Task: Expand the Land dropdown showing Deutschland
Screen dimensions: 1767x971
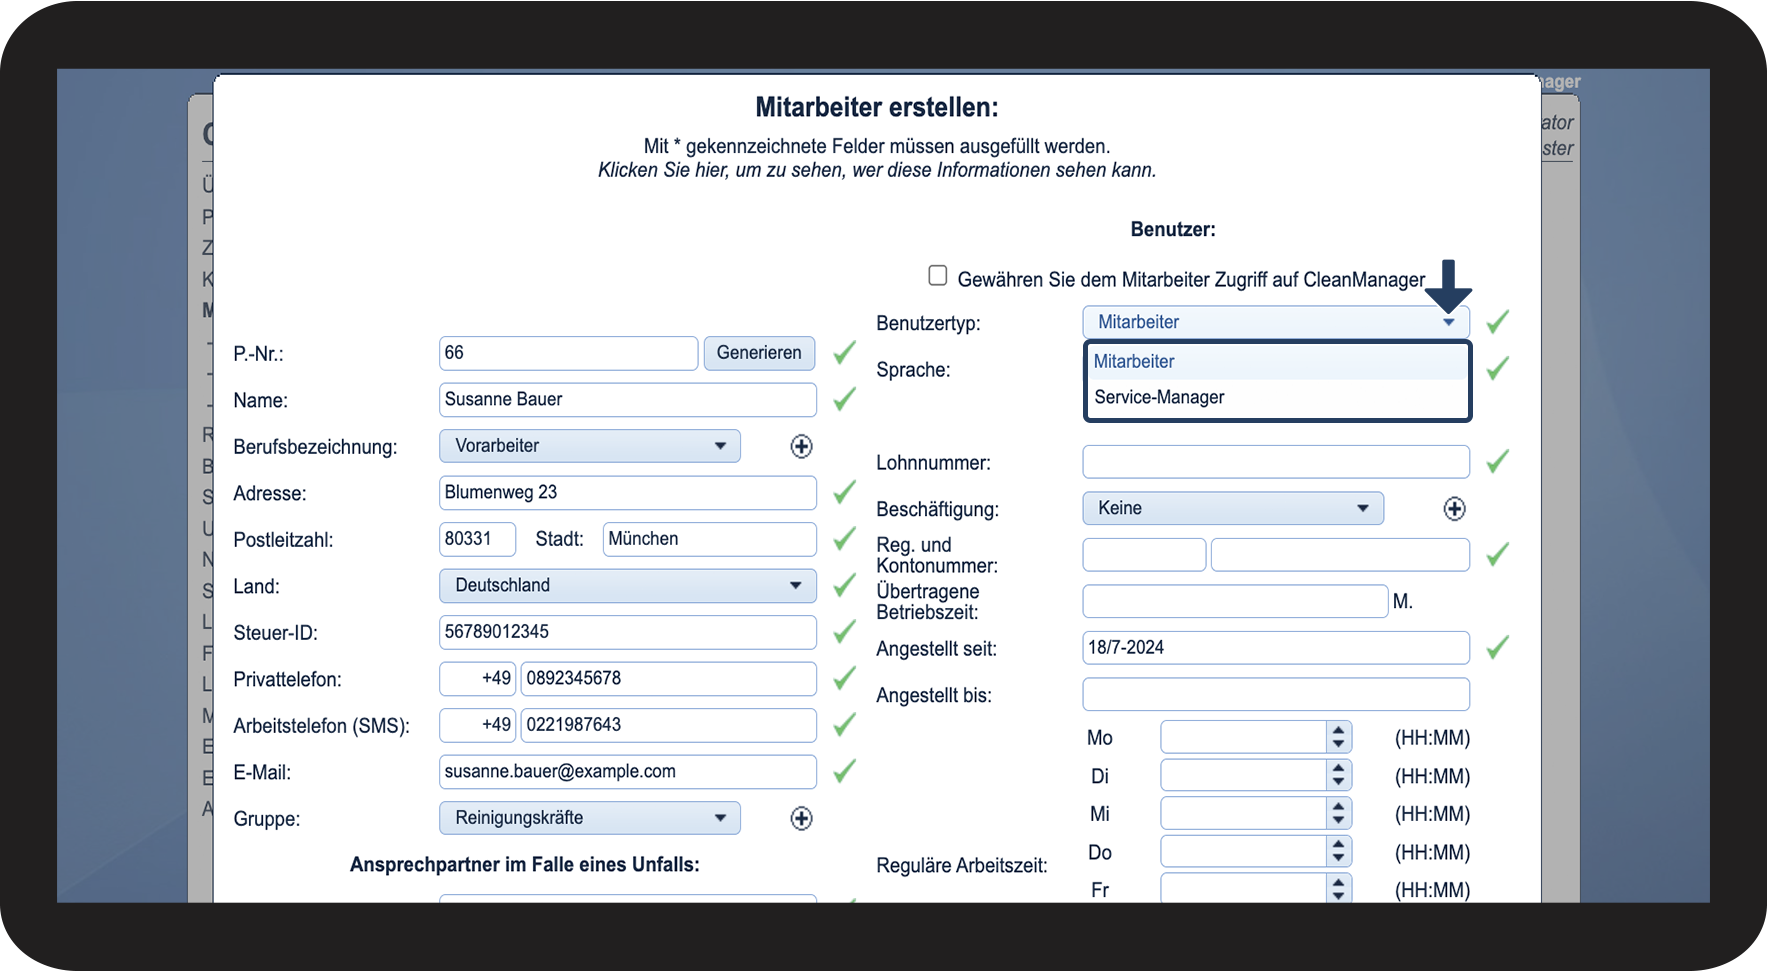Action: coord(627,586)
